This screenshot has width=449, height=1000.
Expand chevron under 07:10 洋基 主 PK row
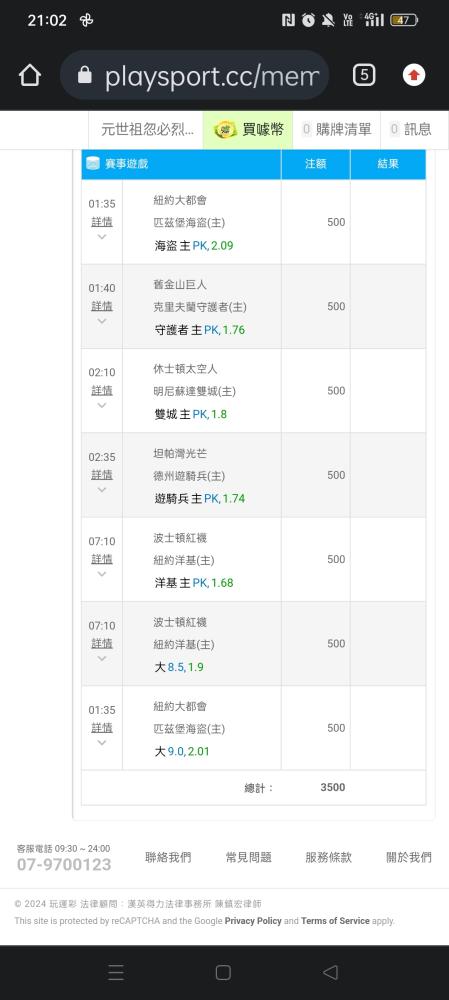(102, 574)
